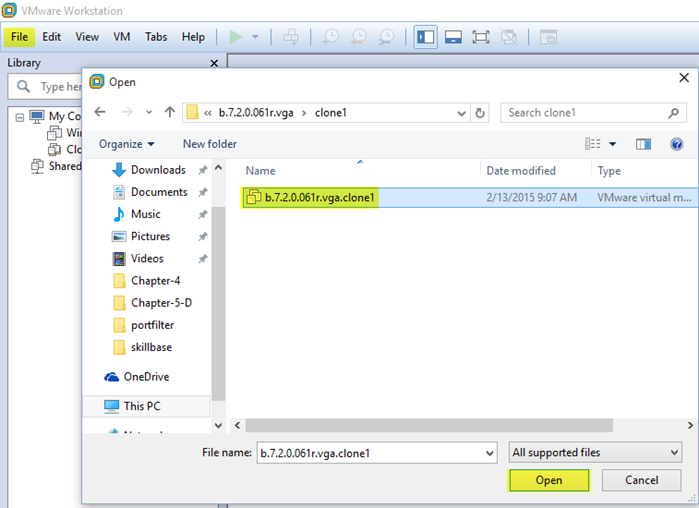Viewport: 699px width, 508px height.
Task: Open the Help menu
Action: click(x=193, y=37)
